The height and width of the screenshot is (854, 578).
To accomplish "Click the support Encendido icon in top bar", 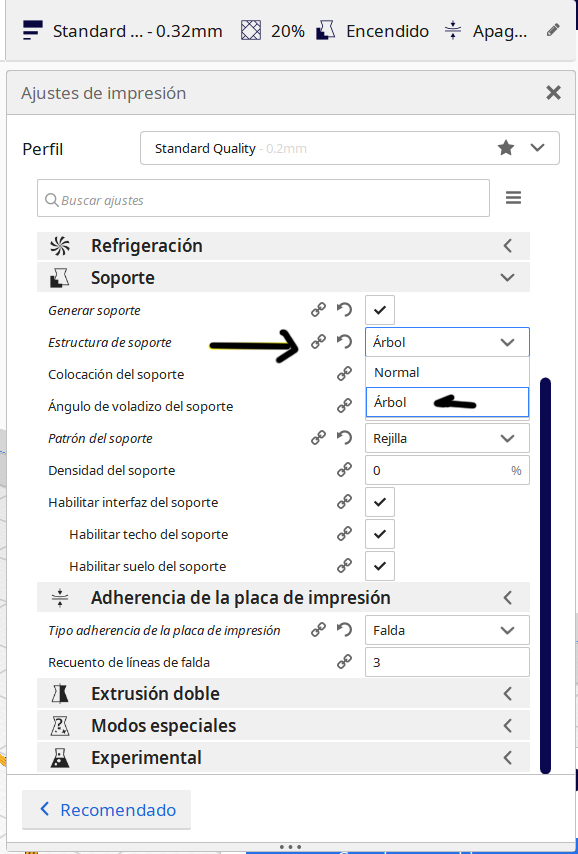I will pos(326,30).
